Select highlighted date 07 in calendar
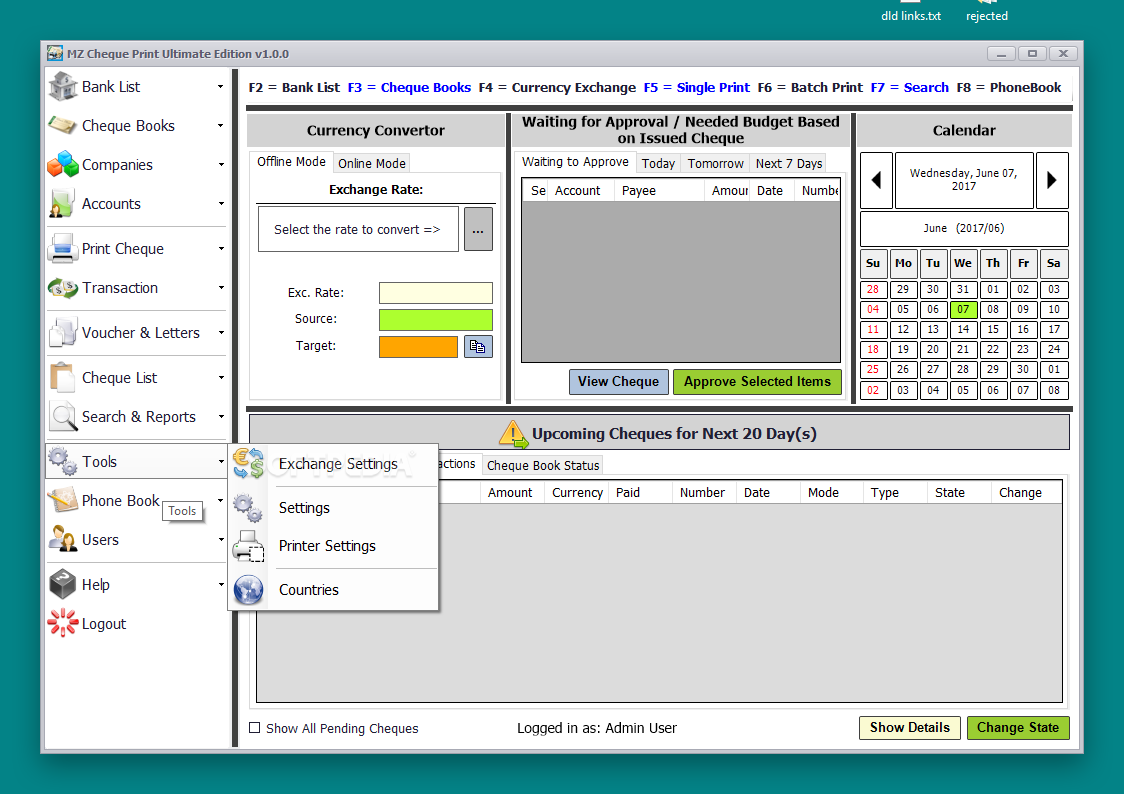Image resolution: width=1124 pixels, height=794 pixels. coord(963,310)
